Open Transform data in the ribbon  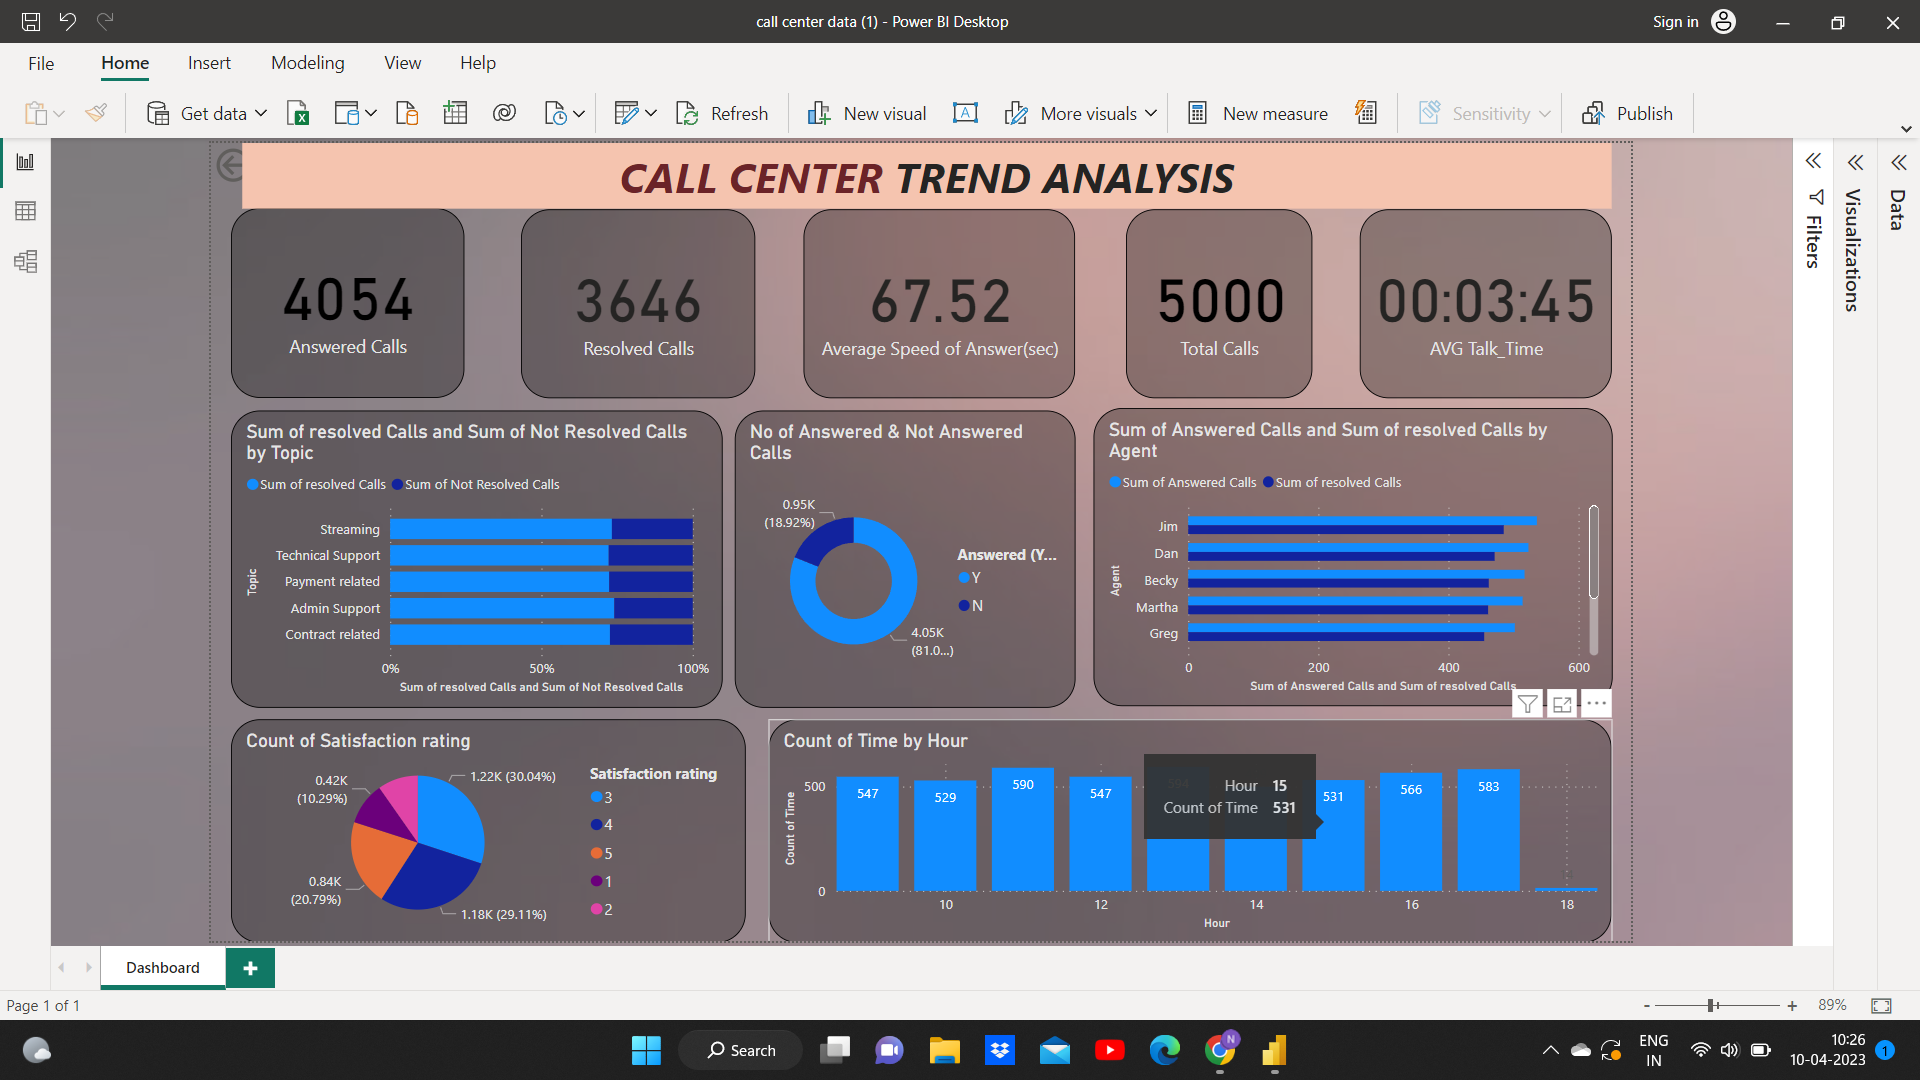coord(628,112)
